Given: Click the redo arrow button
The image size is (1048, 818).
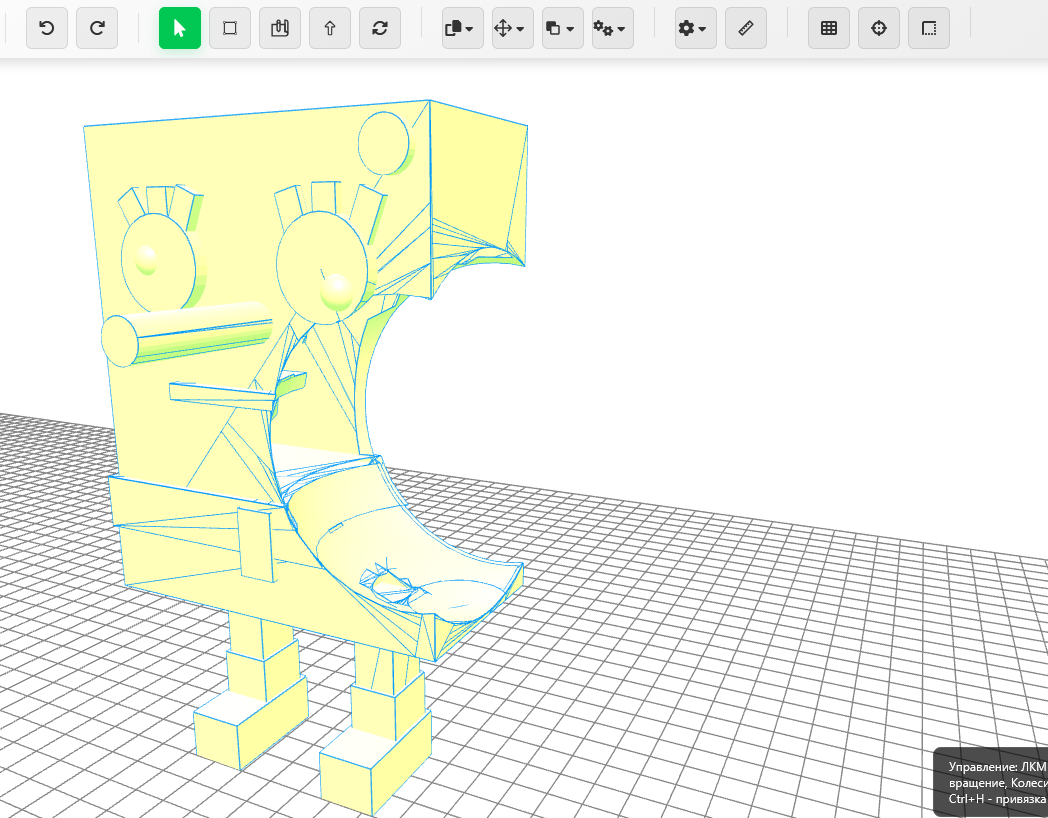Looking at the screenshot, I should click(x=97, y=28).
